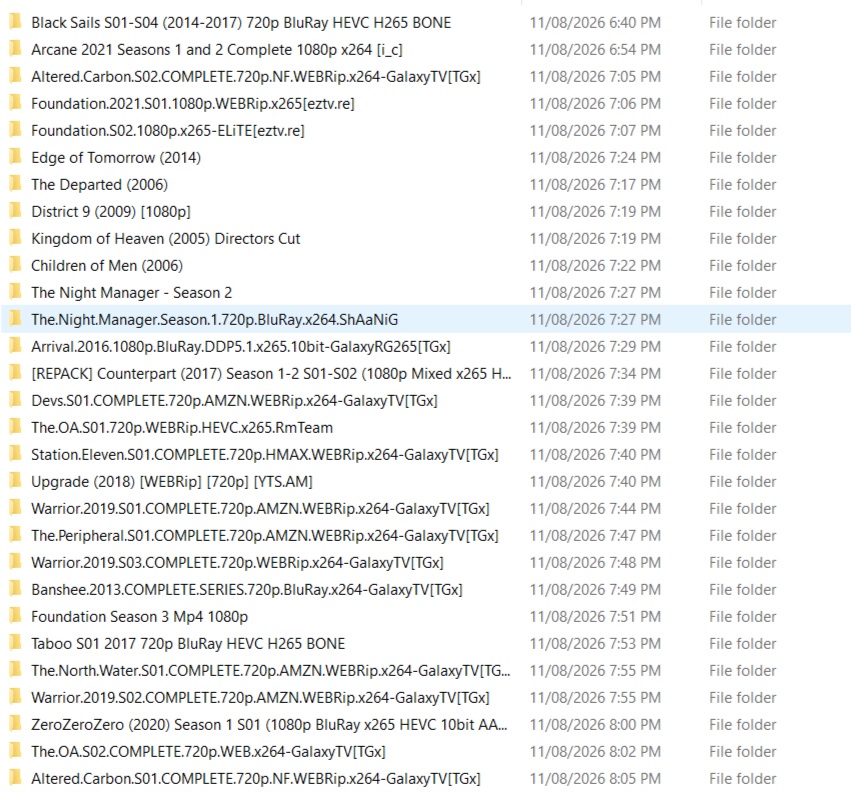
Task: Click folder icon for District 9 (2009)
Action: tap(15, 211)
